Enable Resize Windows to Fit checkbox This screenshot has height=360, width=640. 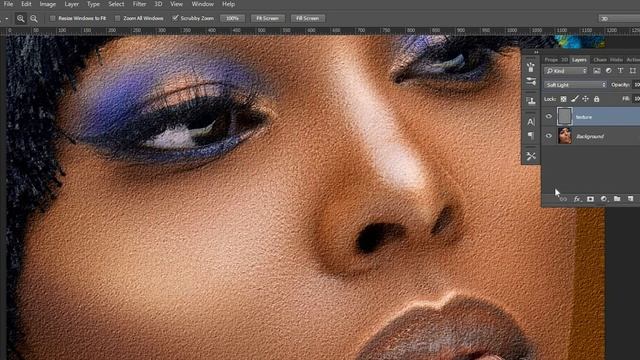[53, 18]
